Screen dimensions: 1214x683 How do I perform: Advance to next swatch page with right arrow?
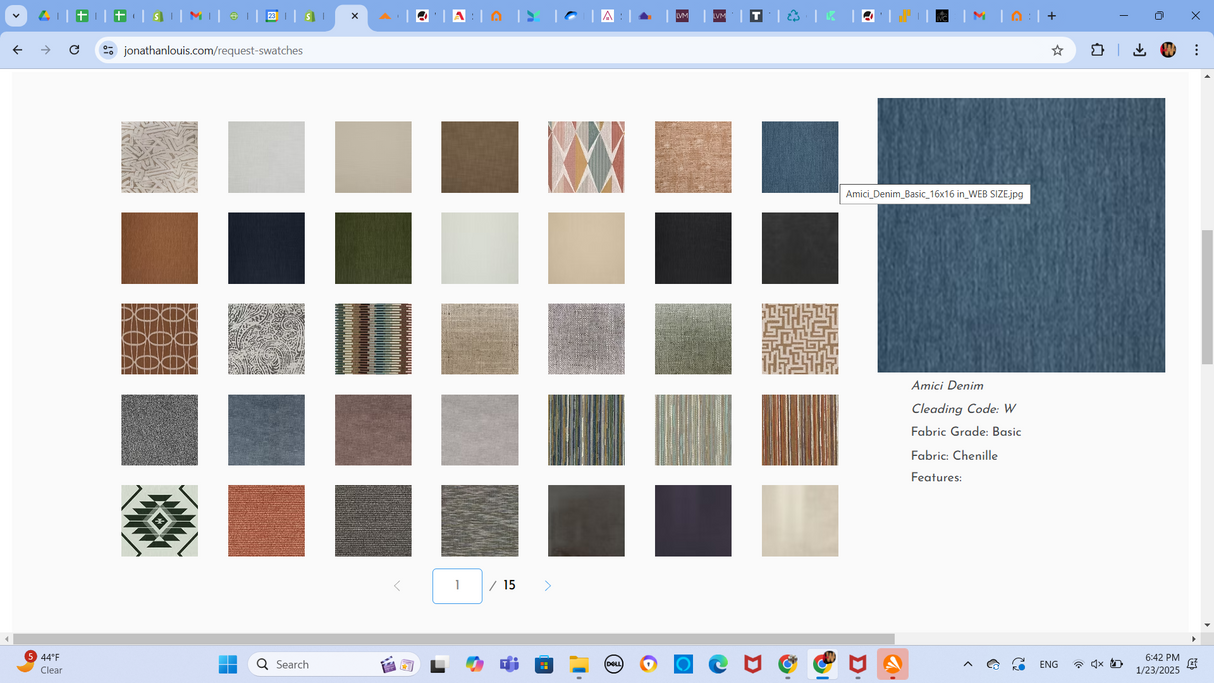pos(547,585)
